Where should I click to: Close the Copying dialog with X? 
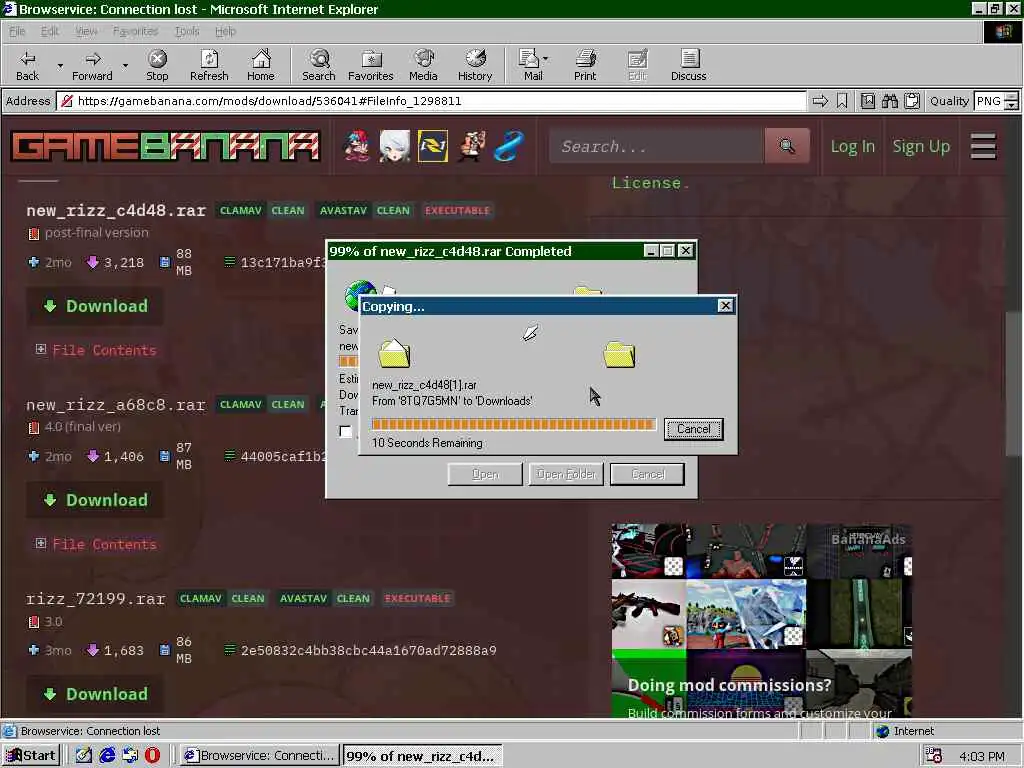[725, 306]
